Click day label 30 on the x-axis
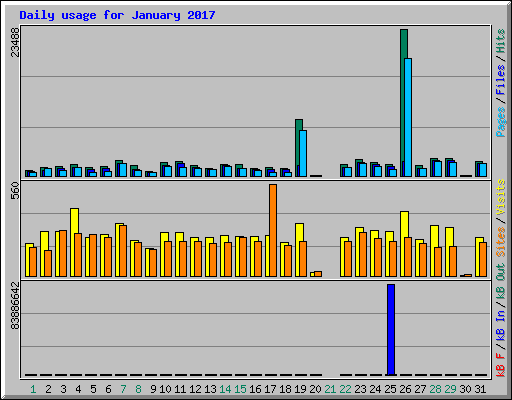 (x=465, y=389)
